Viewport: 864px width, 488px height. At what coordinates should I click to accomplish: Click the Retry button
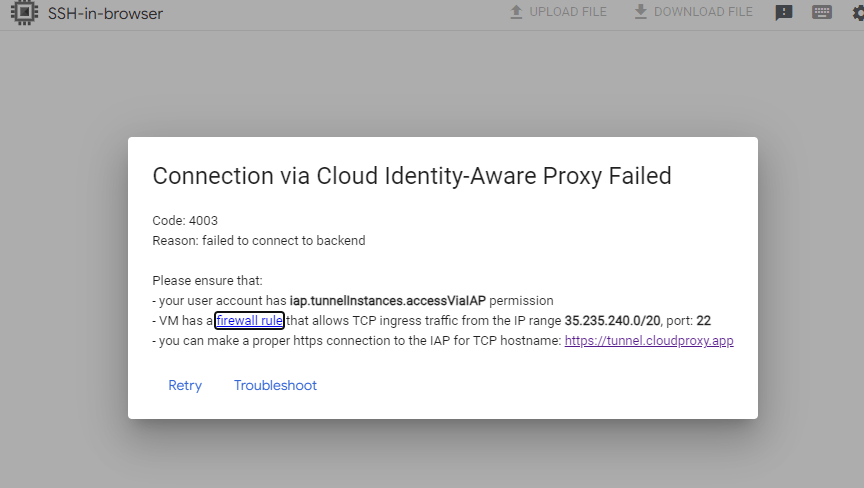(x=185, y=386)
